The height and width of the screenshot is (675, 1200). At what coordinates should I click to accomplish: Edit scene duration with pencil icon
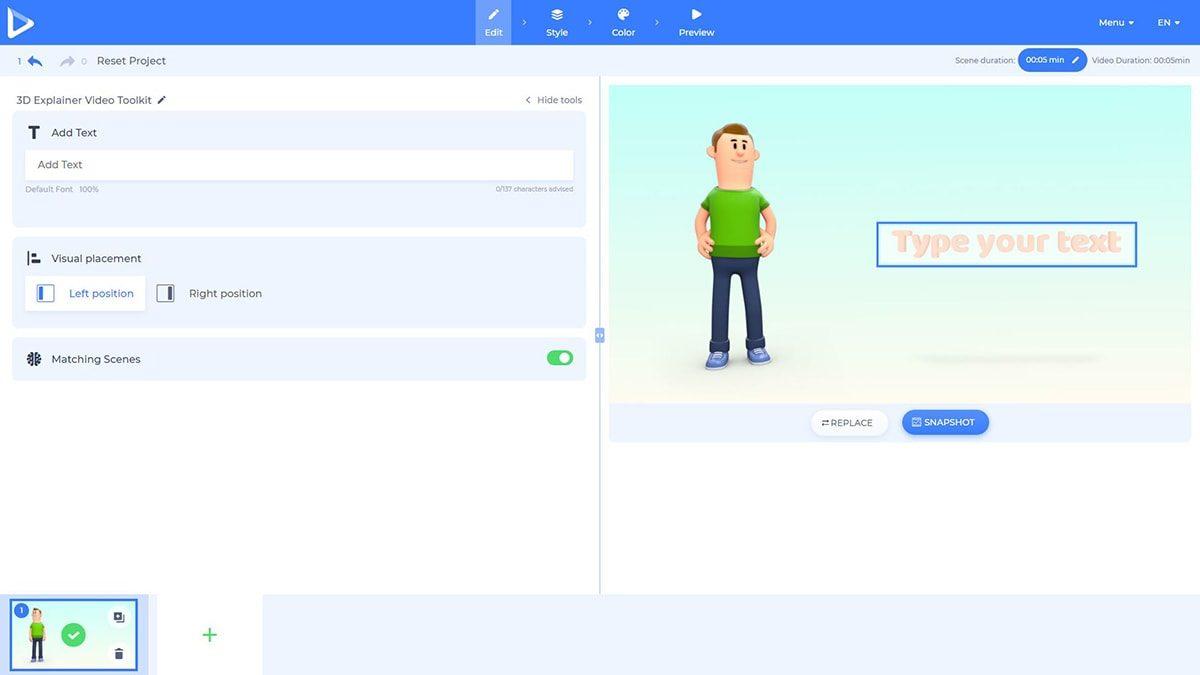(x=1076, y=60)
